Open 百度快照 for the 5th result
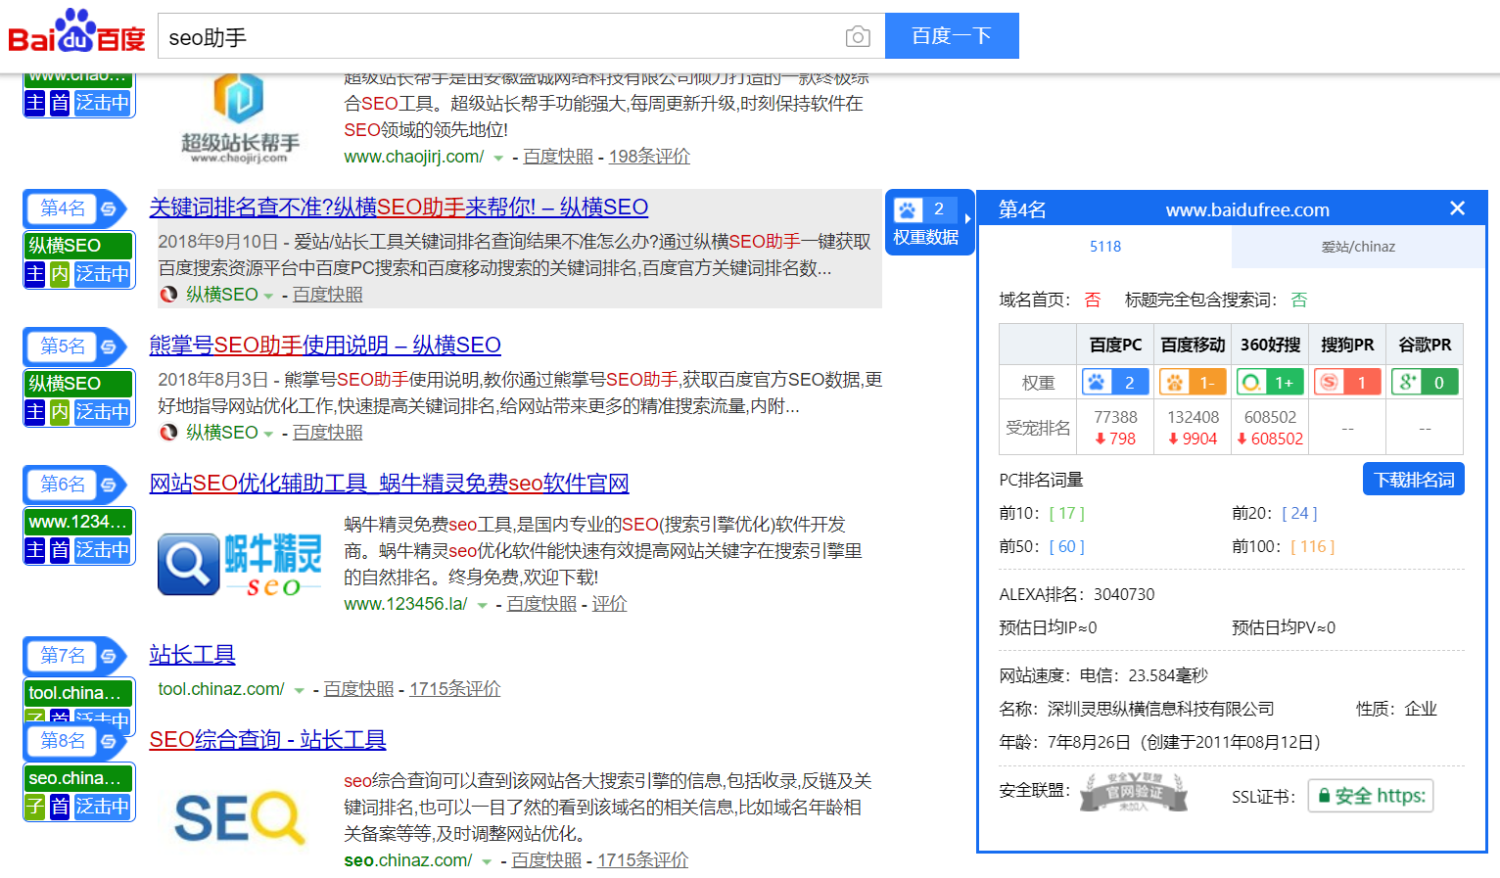The image size is (1500, 878). coord(328,432)
